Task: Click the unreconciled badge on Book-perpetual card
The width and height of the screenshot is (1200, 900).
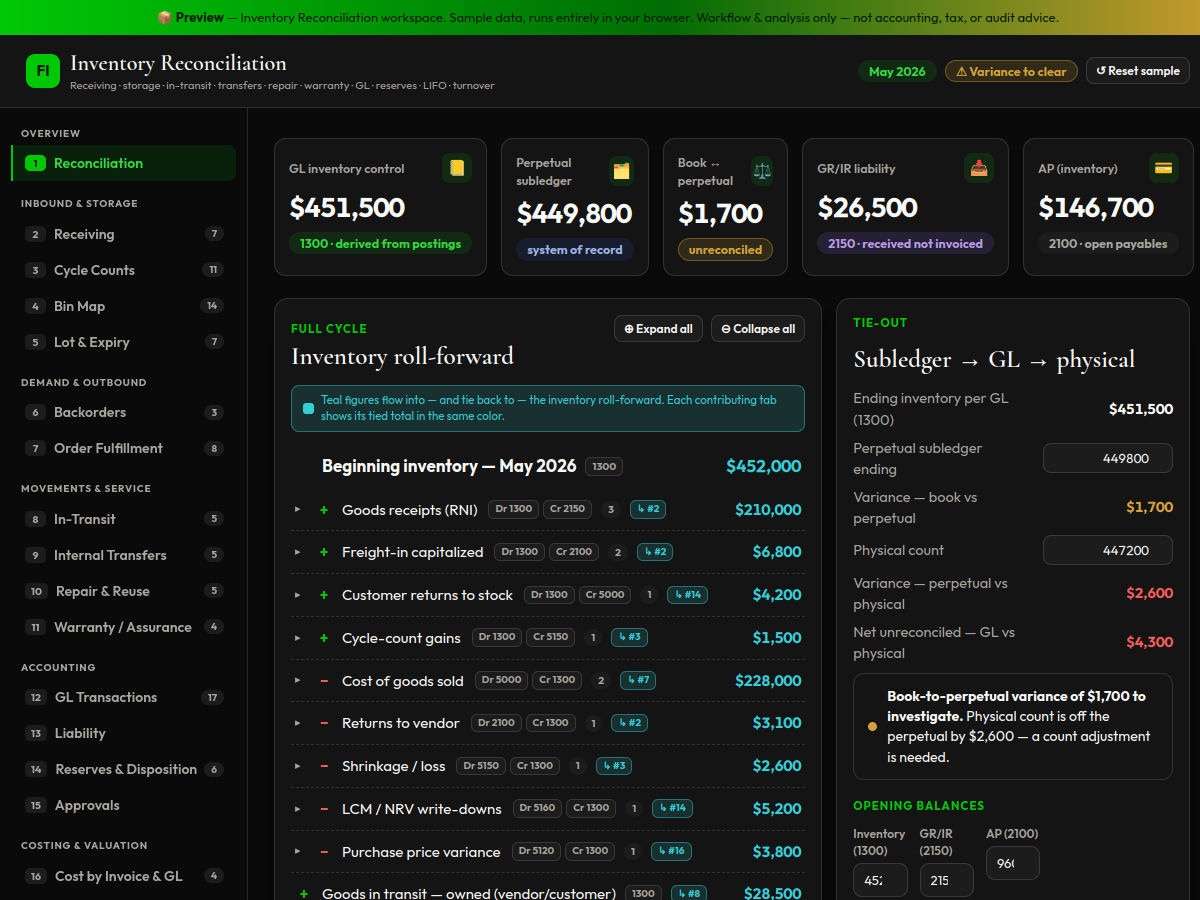Action: [x=725, y=250]
